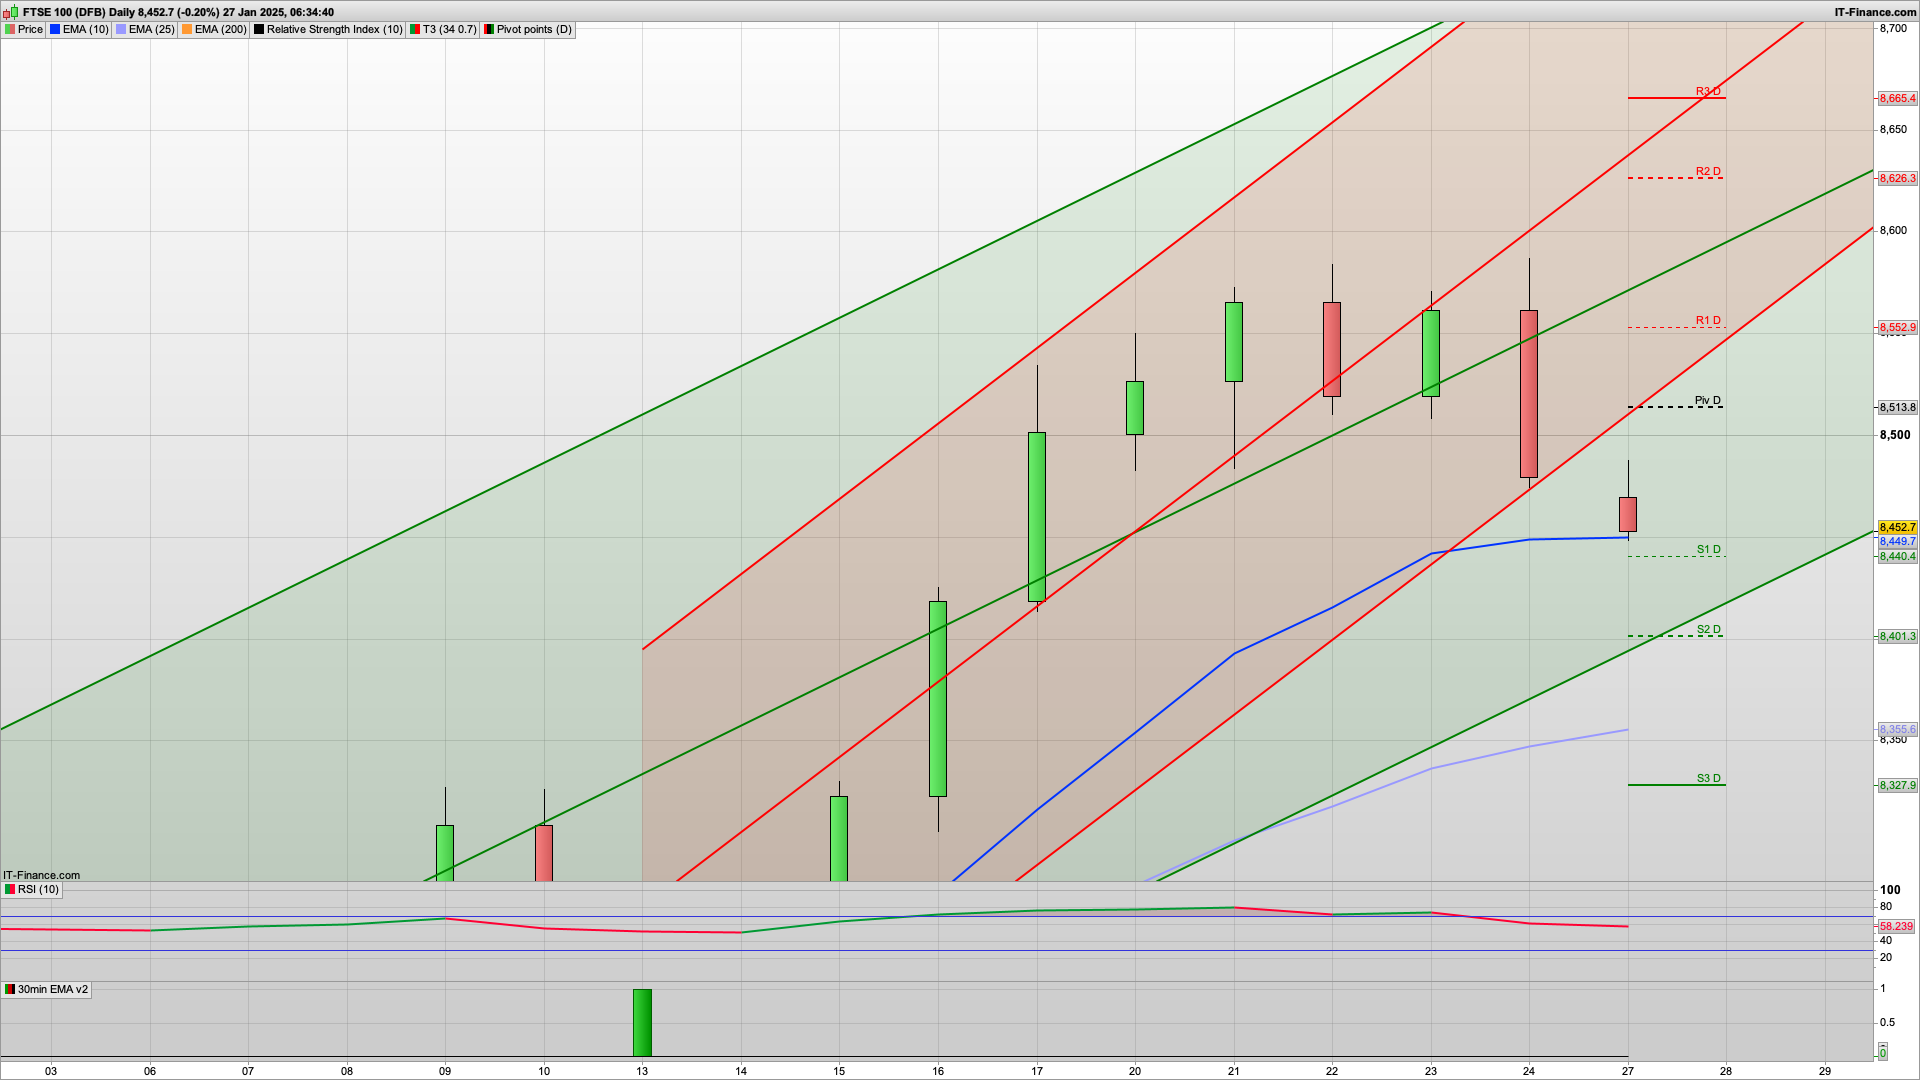Select the RSI (10) panel label
Image resolution: width=1920 pixels, height=1080 pixels.
tap(38, 889)
